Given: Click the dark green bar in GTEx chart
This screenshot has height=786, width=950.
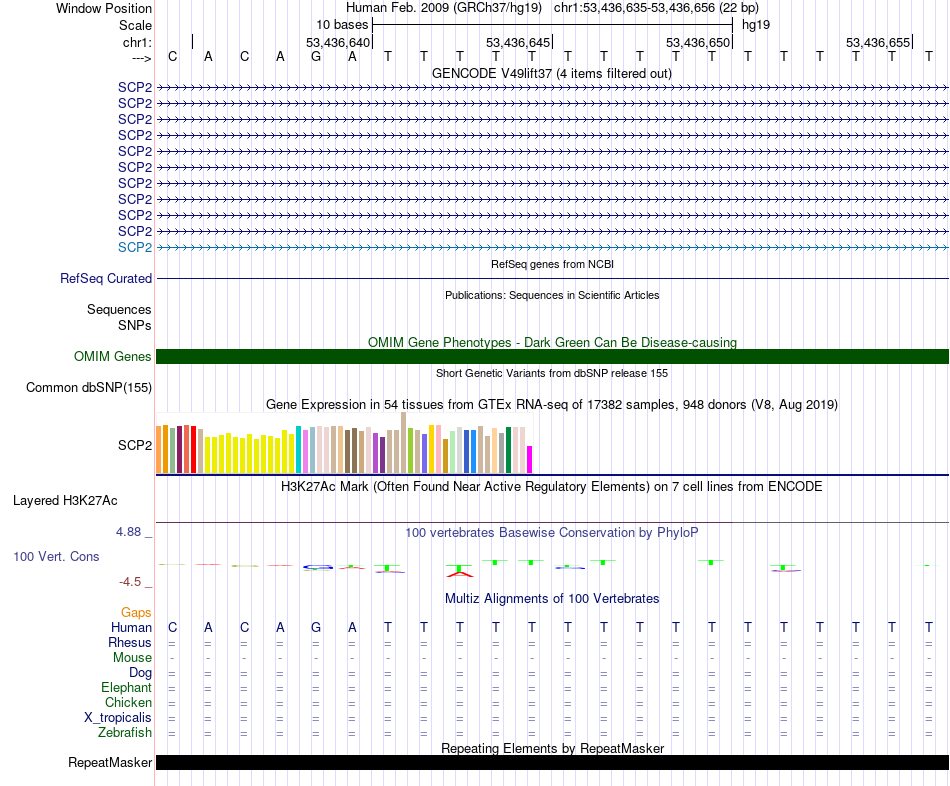Looking at the screenshot, I should pyautogui.click(x=508, y=450).
